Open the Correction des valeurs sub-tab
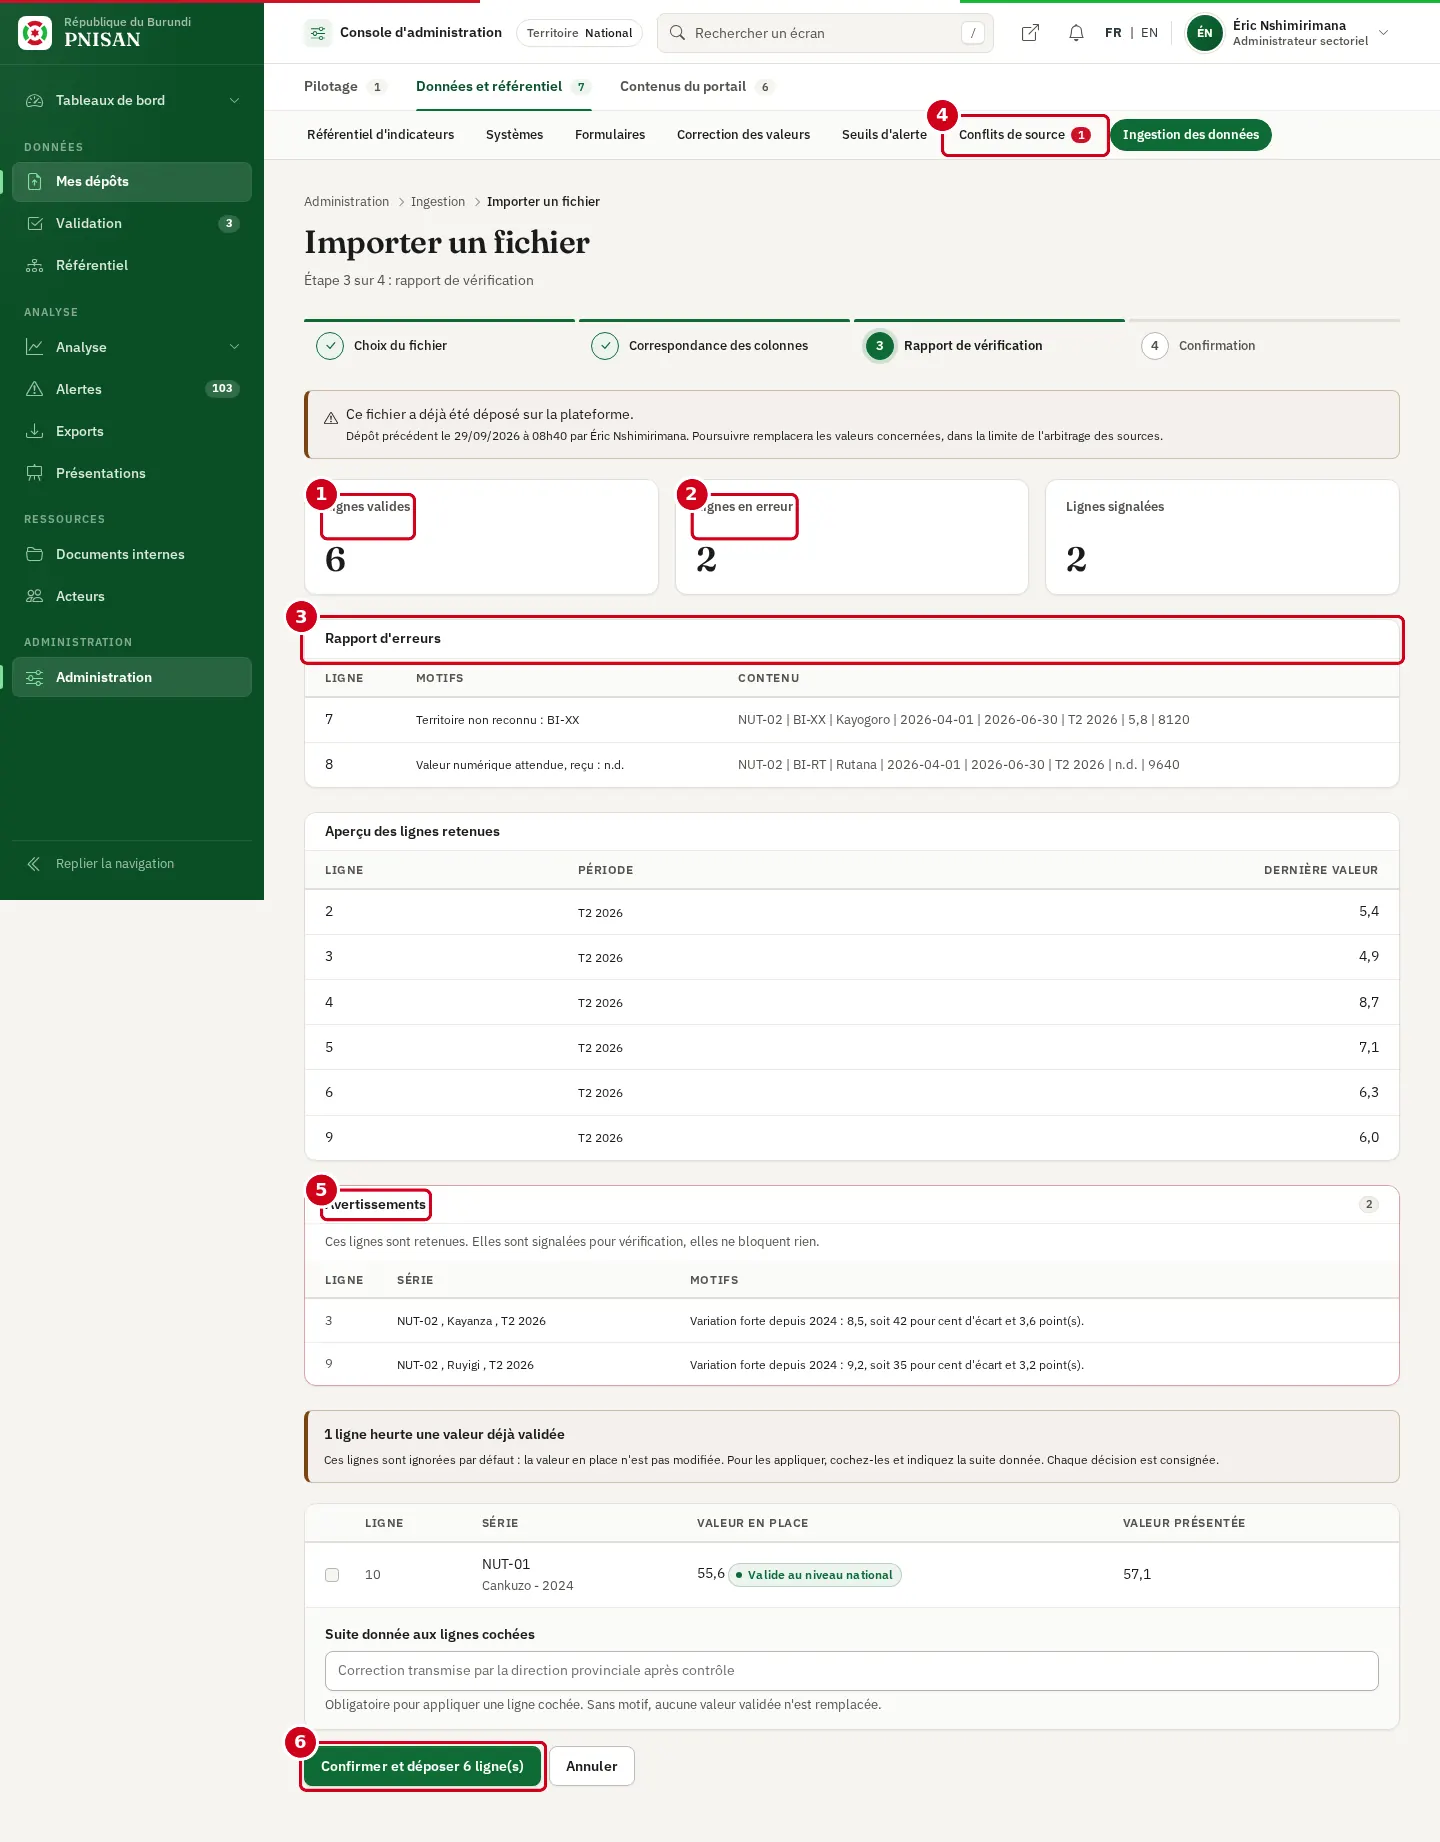 (744, 135)
